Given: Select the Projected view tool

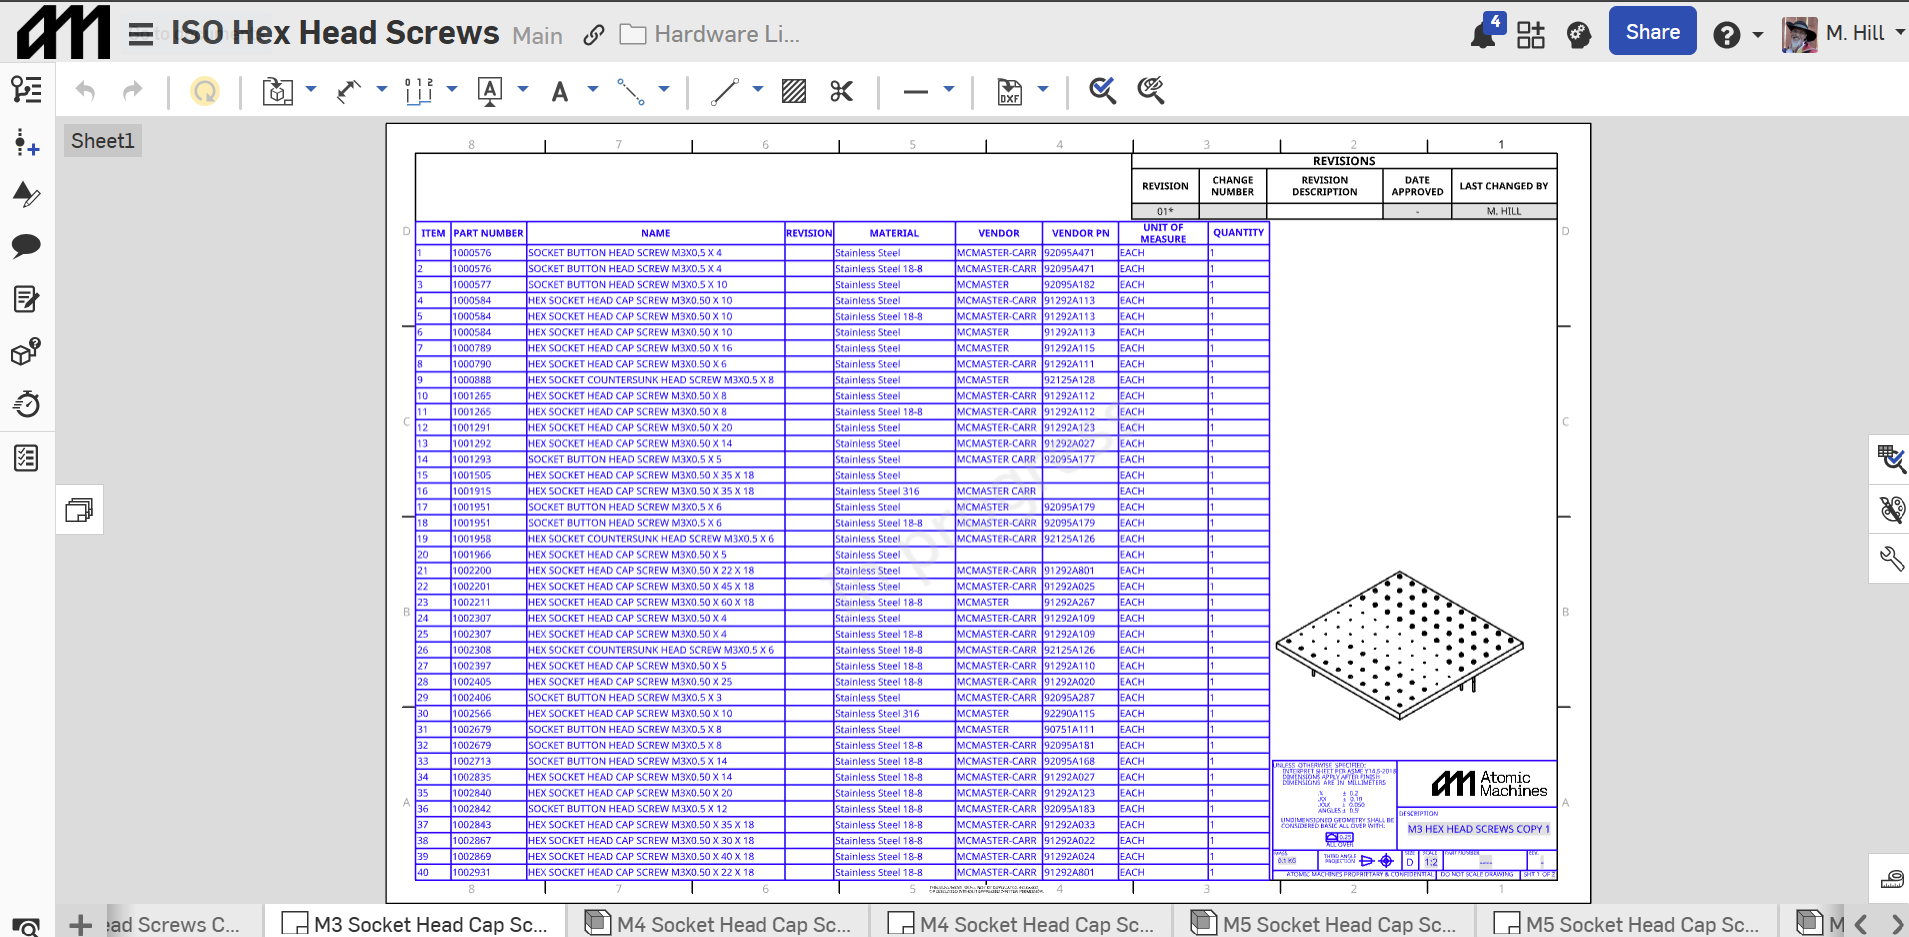Looking at the screenshot, I should (x=348, y=91).
